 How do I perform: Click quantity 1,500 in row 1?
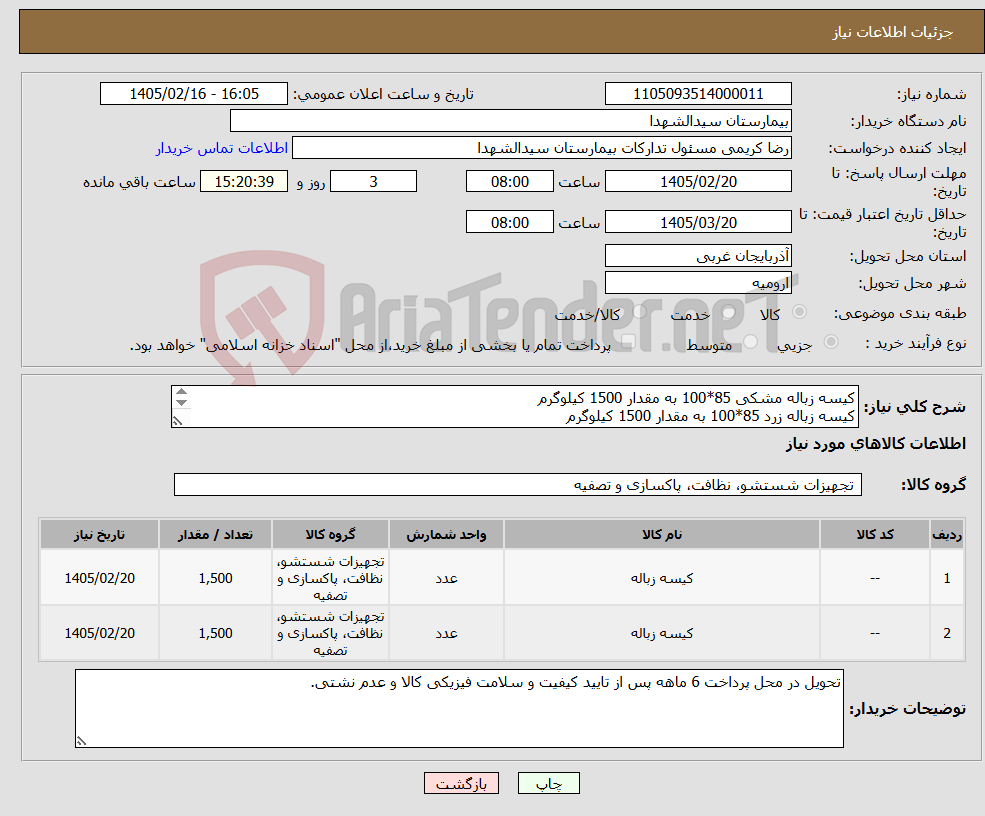tap(215, 578)
